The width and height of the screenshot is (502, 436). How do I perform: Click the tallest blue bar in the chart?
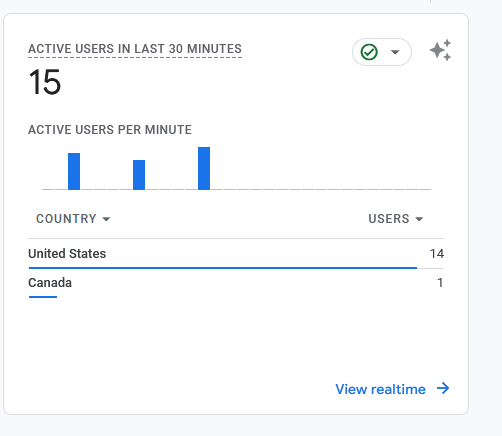pyautogui.click(x=204, y=168)
